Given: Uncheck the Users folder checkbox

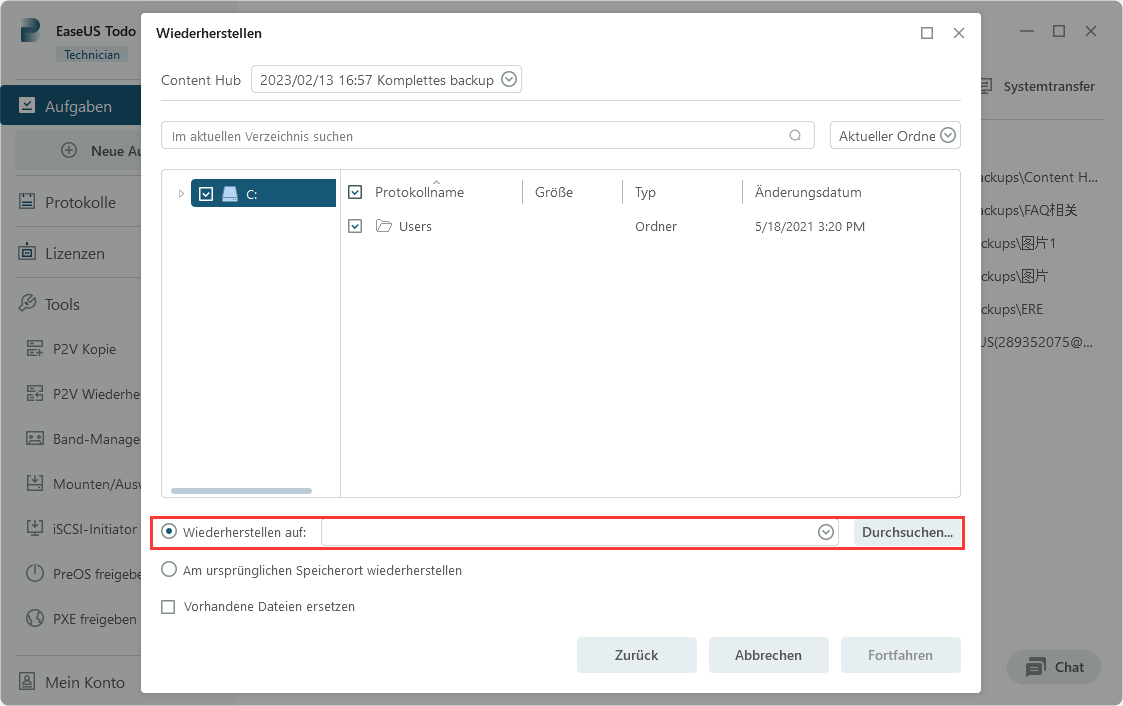Looking at the screenshot, I should (355, 227).
